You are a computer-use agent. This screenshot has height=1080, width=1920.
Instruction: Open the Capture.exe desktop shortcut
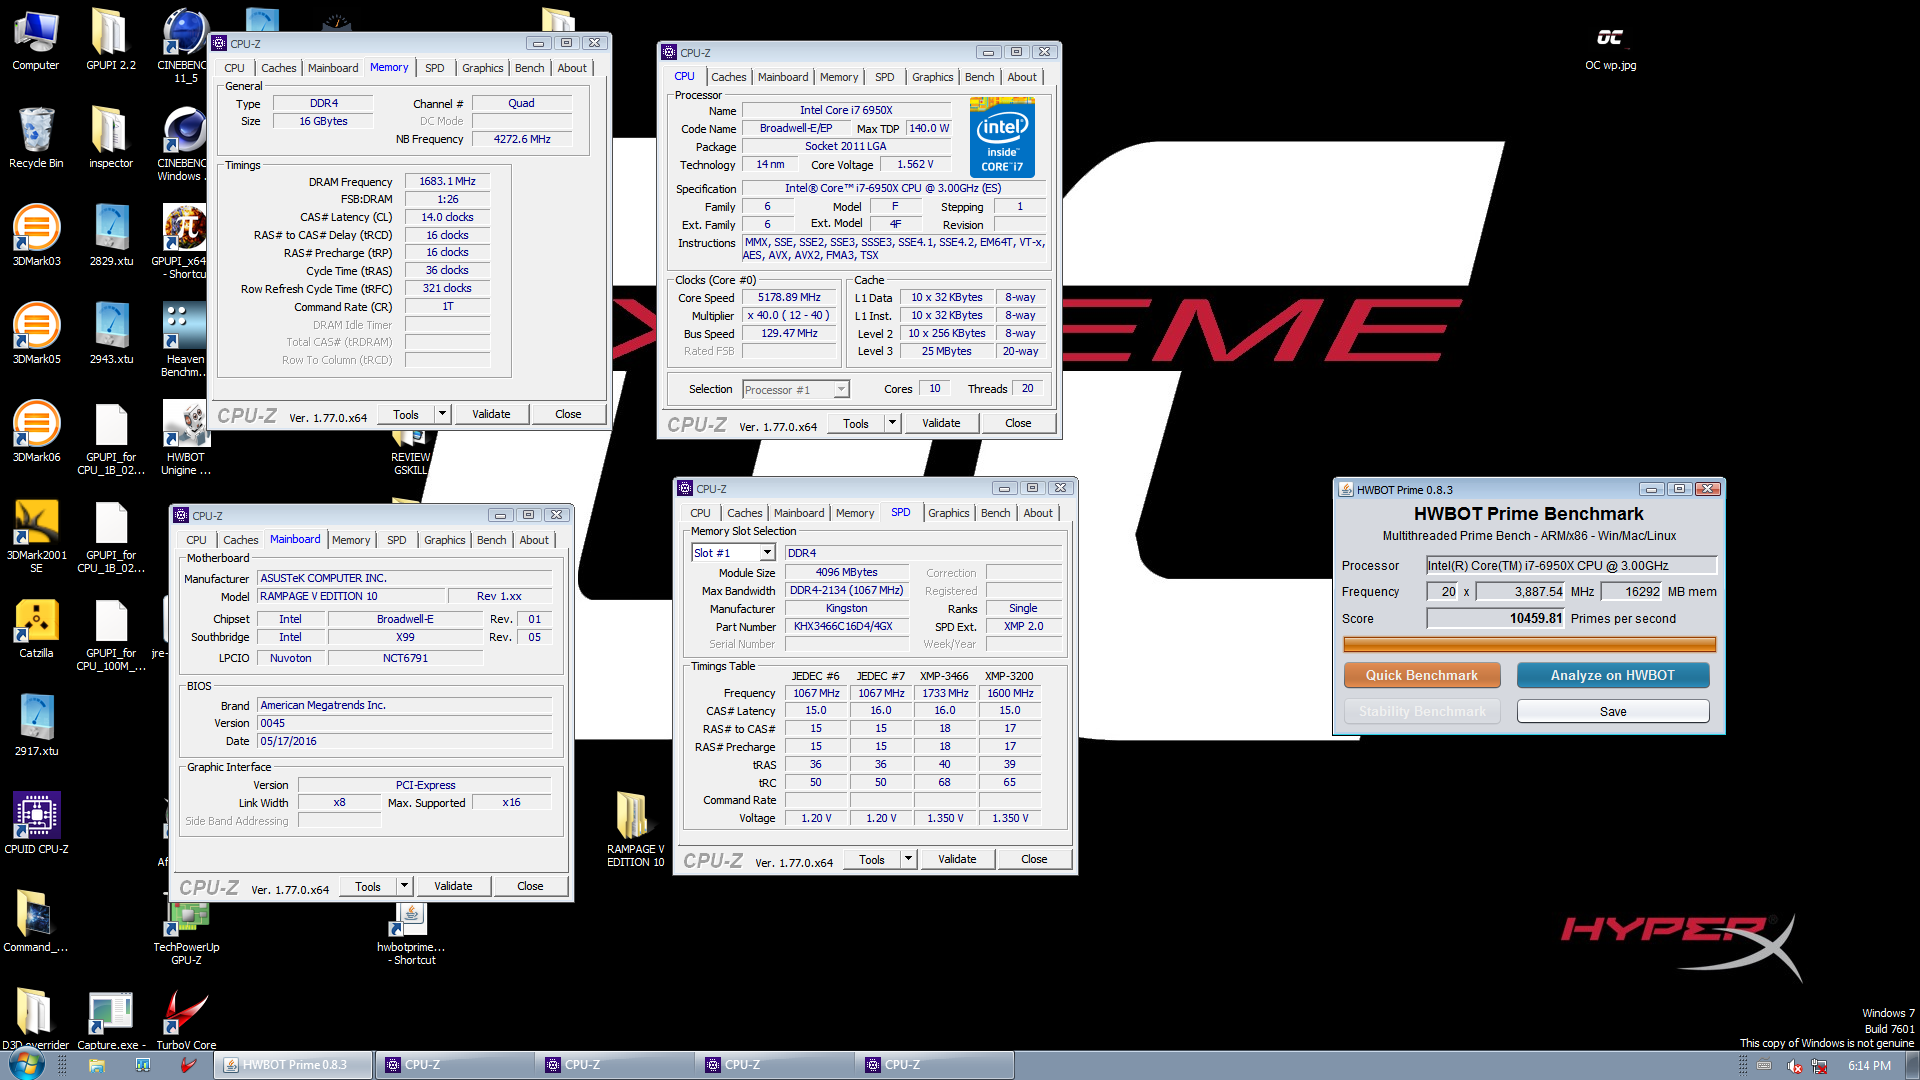pyautogui.click(x=110, y=1020)
